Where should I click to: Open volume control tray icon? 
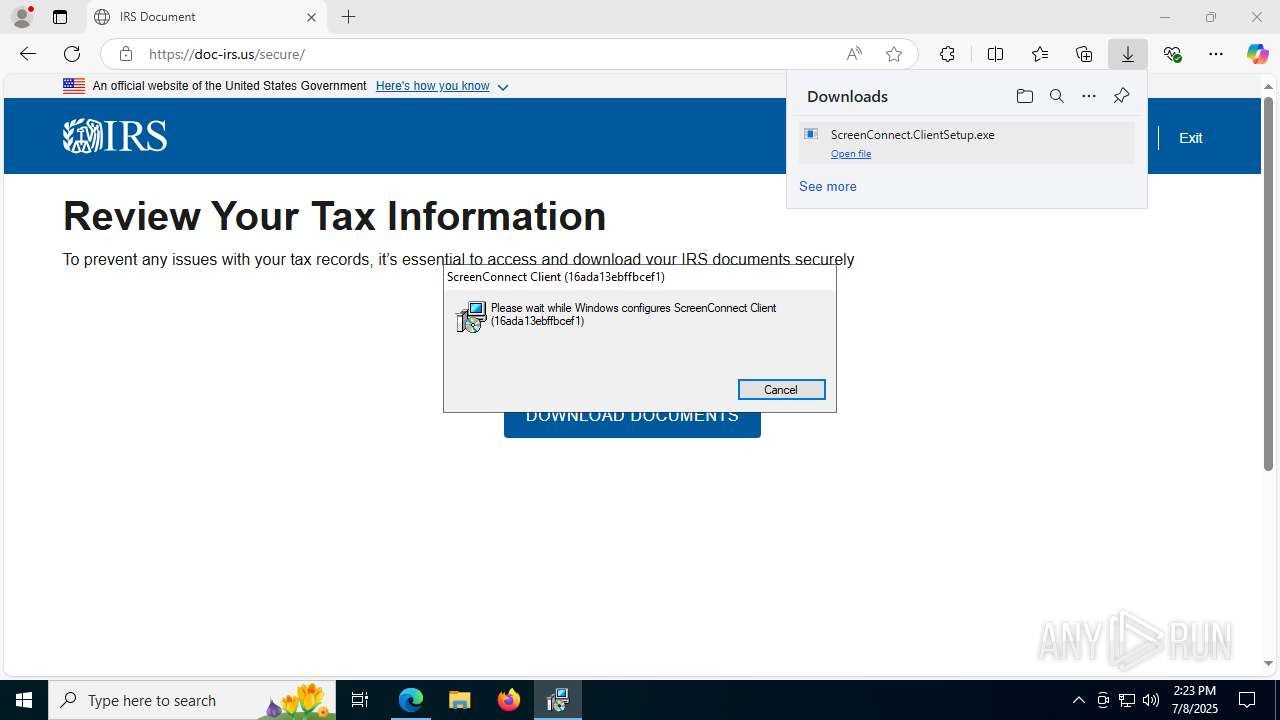coord(1151,700)
